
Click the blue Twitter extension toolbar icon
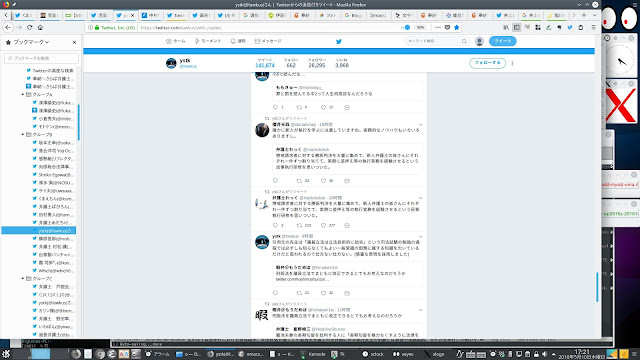(x=570, y=27)
